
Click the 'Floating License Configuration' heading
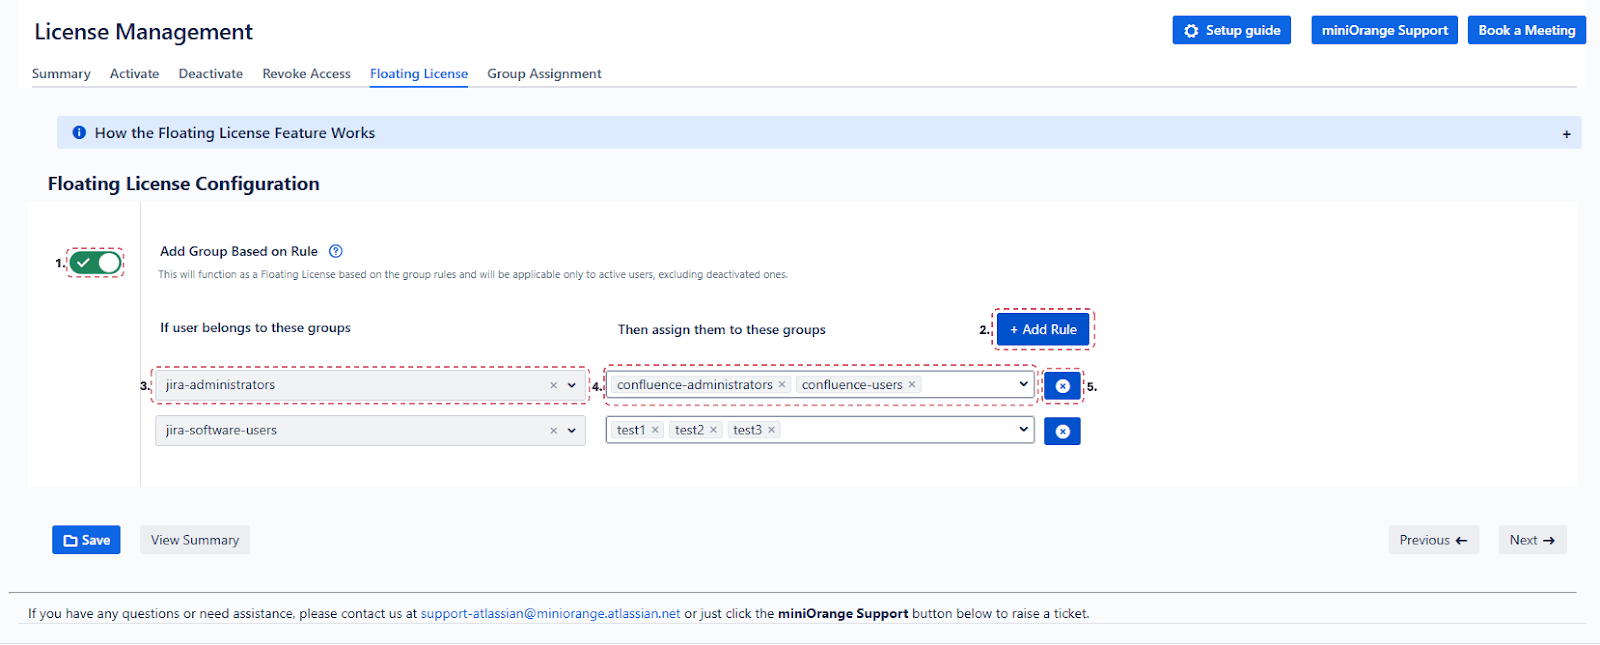point(184,184)
